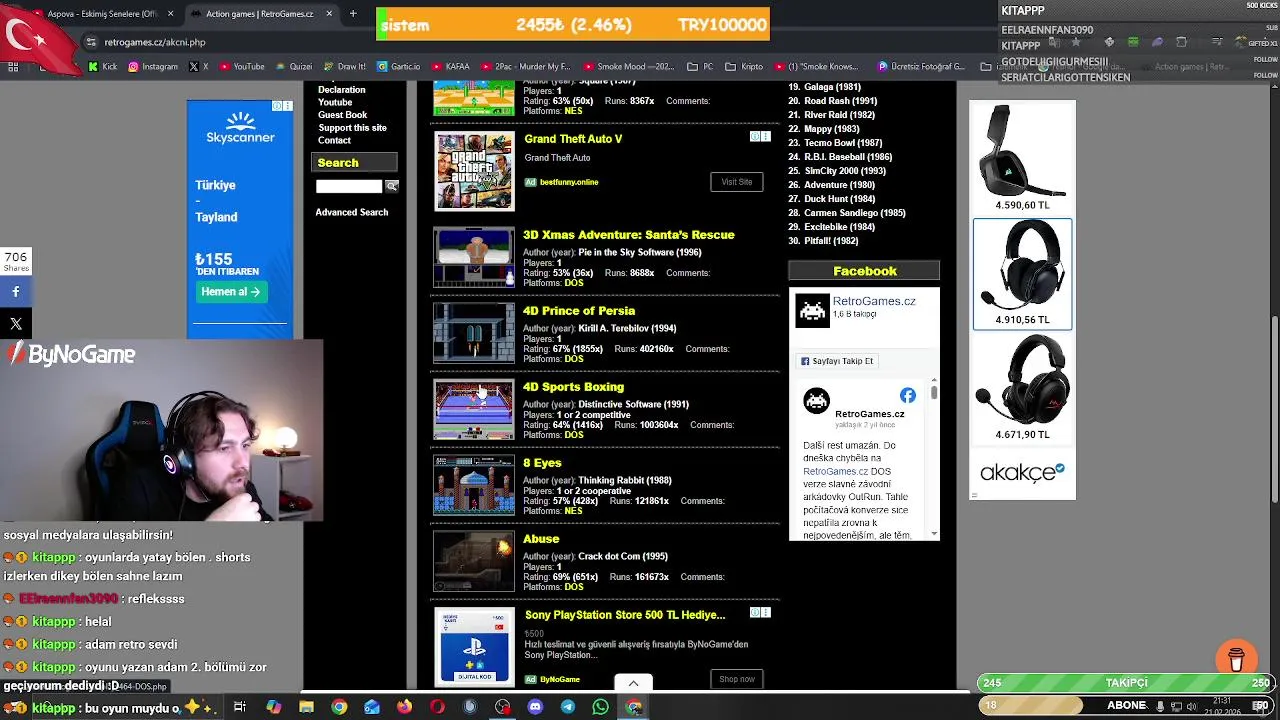
Task: Open Discord from the taskbar
Action: click(535, 707)
